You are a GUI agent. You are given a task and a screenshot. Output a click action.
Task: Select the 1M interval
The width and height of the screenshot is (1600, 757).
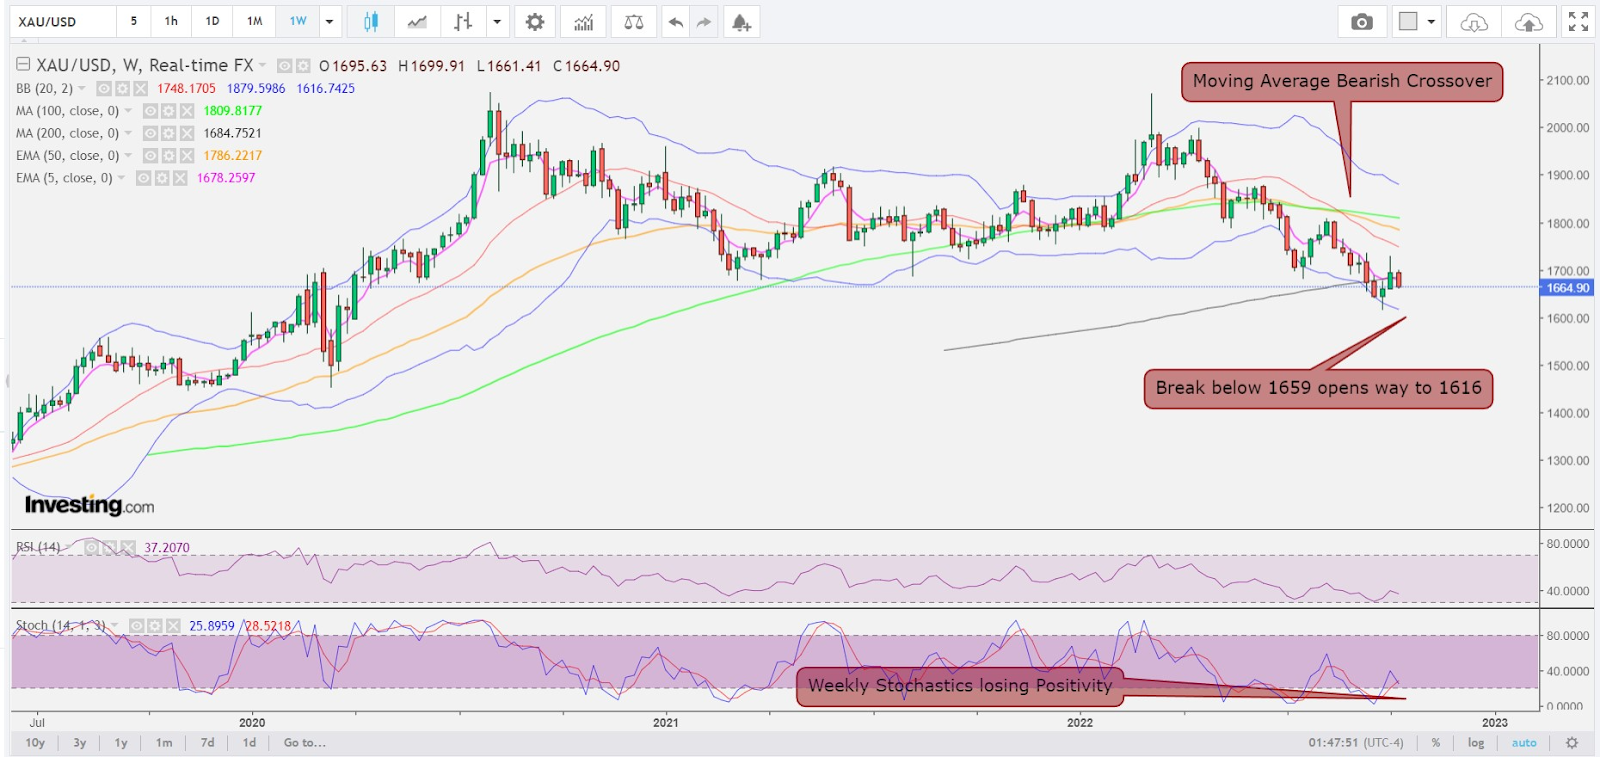coord(254,21)
